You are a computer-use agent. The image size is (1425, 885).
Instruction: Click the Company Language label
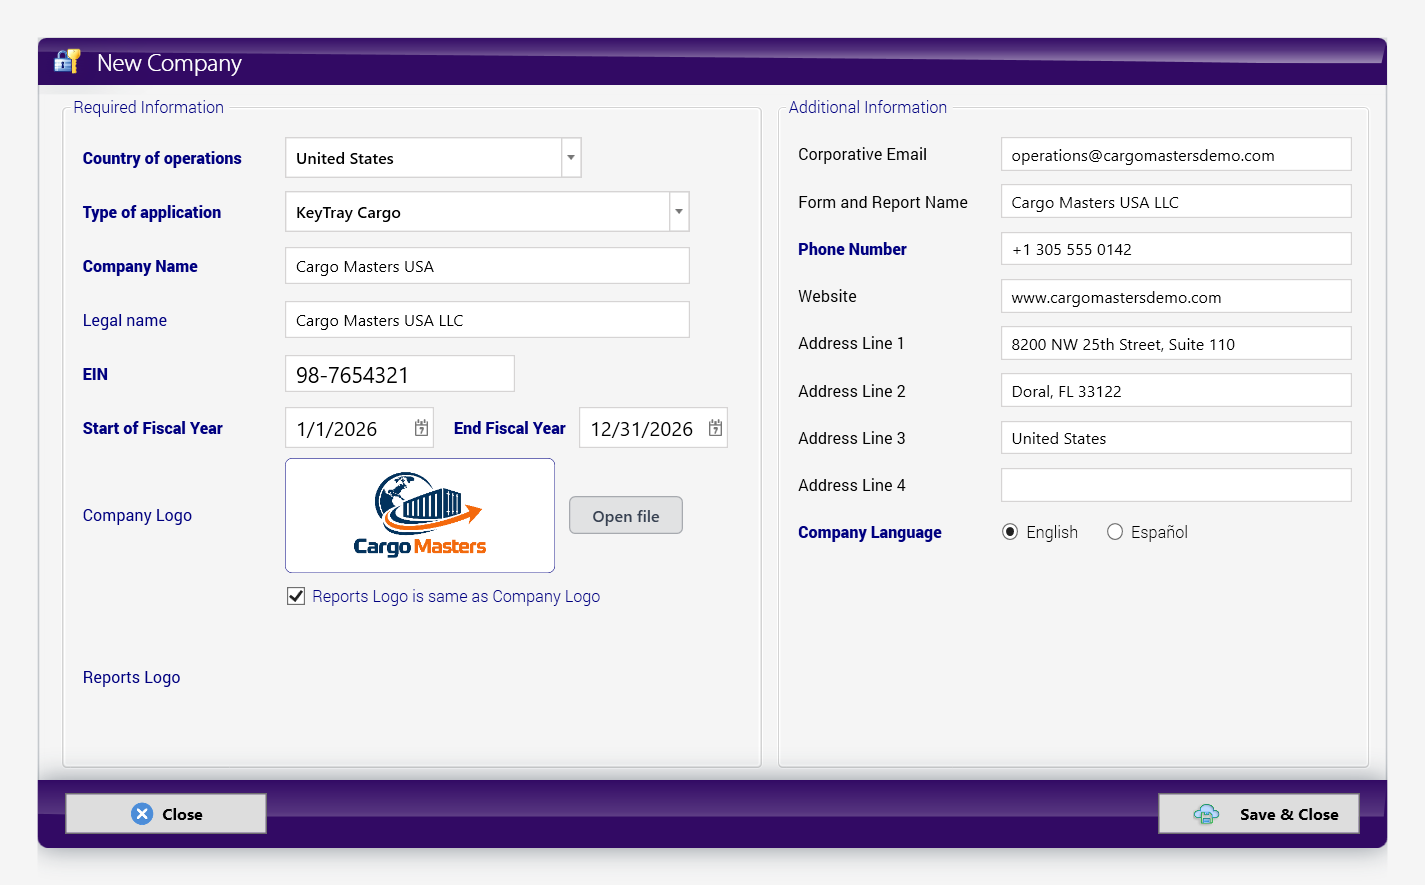[870, 532]
